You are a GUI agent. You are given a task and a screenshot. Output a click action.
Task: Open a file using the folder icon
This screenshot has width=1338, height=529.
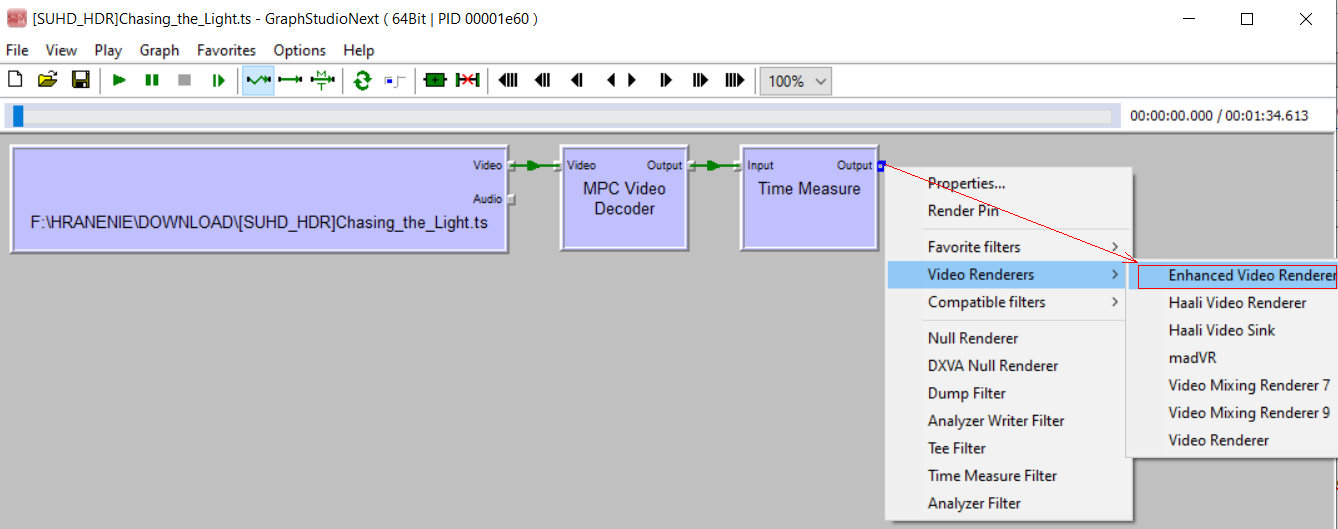pos(47,80)
